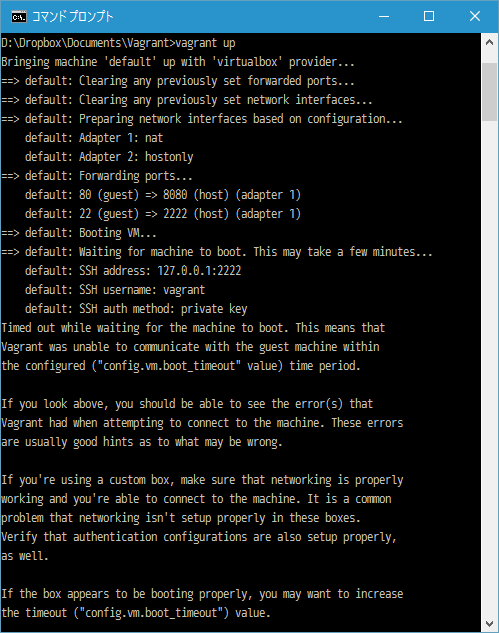Maximize the Command Prompt window

pyautogui.click(x=429, y=17)
